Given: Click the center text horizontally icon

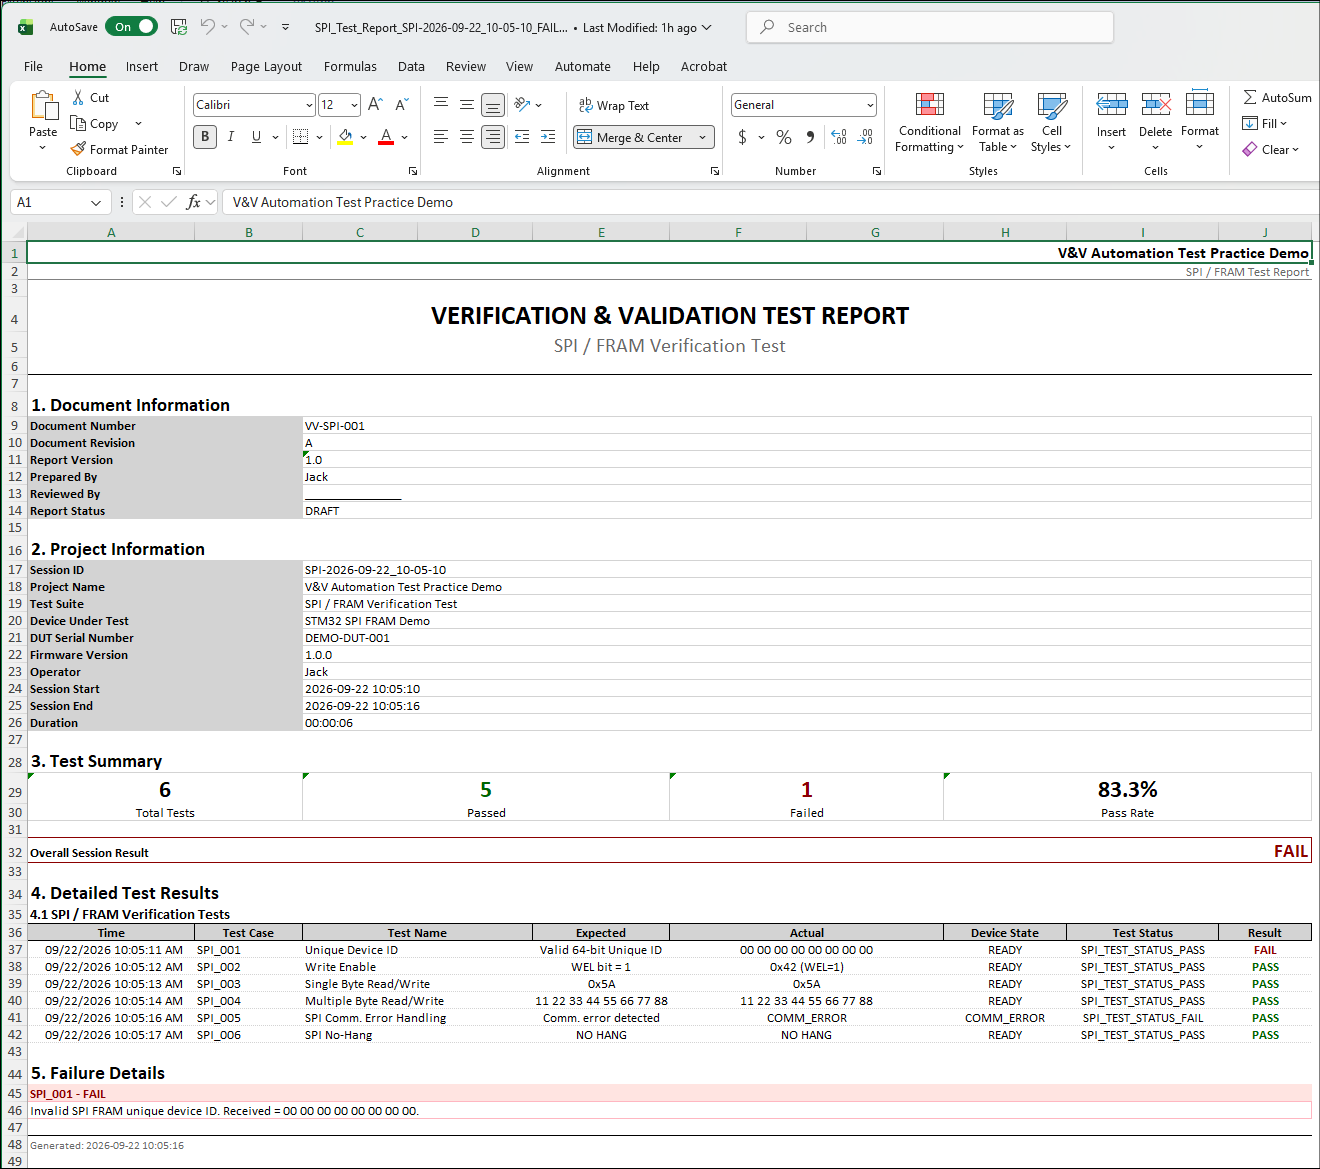Looking at the screenshot, I should point(467,137).
